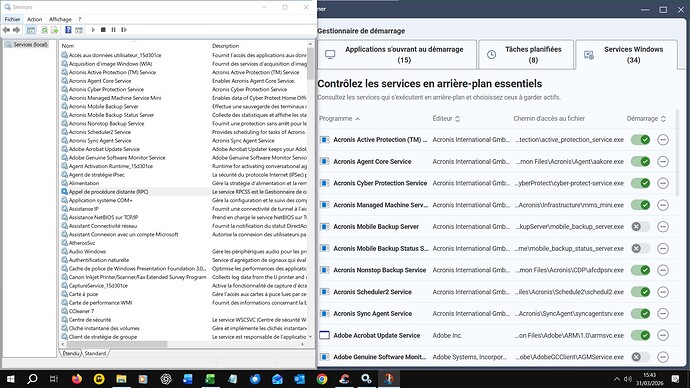Image resolution: width=690 pixels, height=388 pixels.
Task: Sort by the Démarrage column header
Action: click(x=646, y=119)
